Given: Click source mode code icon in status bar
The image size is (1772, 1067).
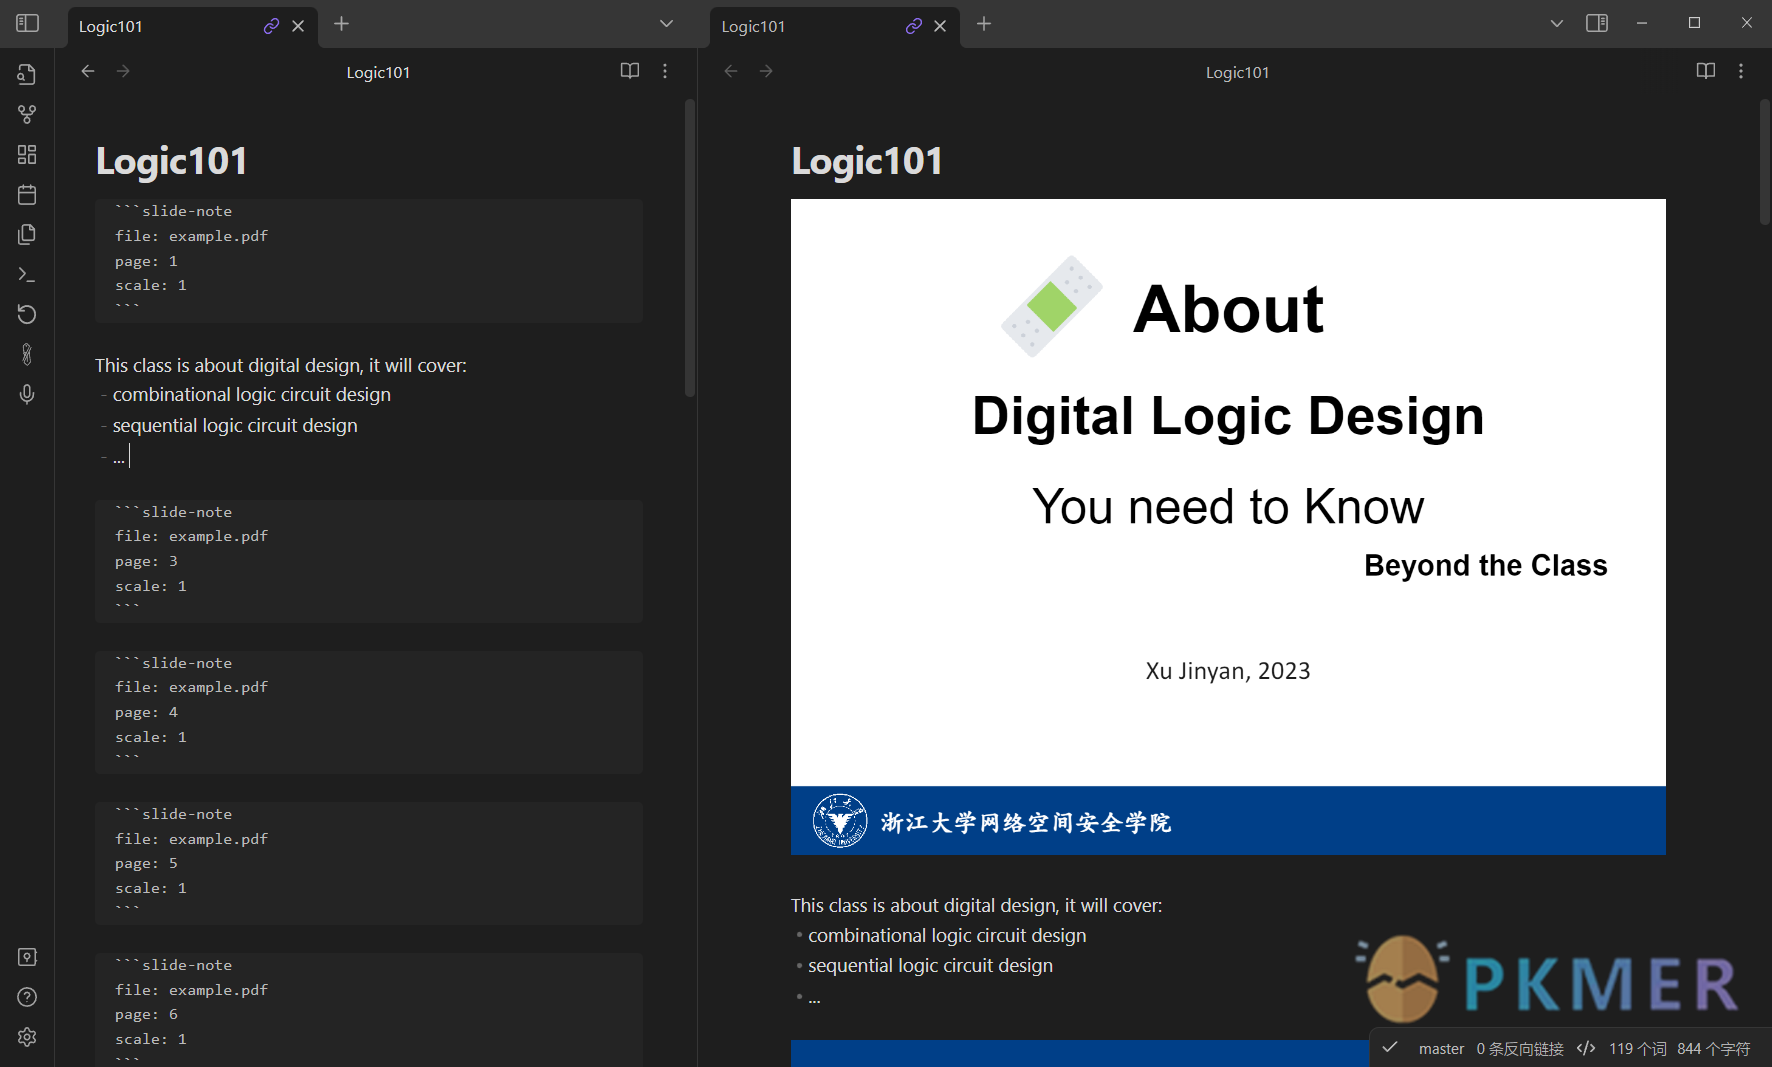Looking at the screenshot, I should pyautogui.click(x=1586, y=1048).
